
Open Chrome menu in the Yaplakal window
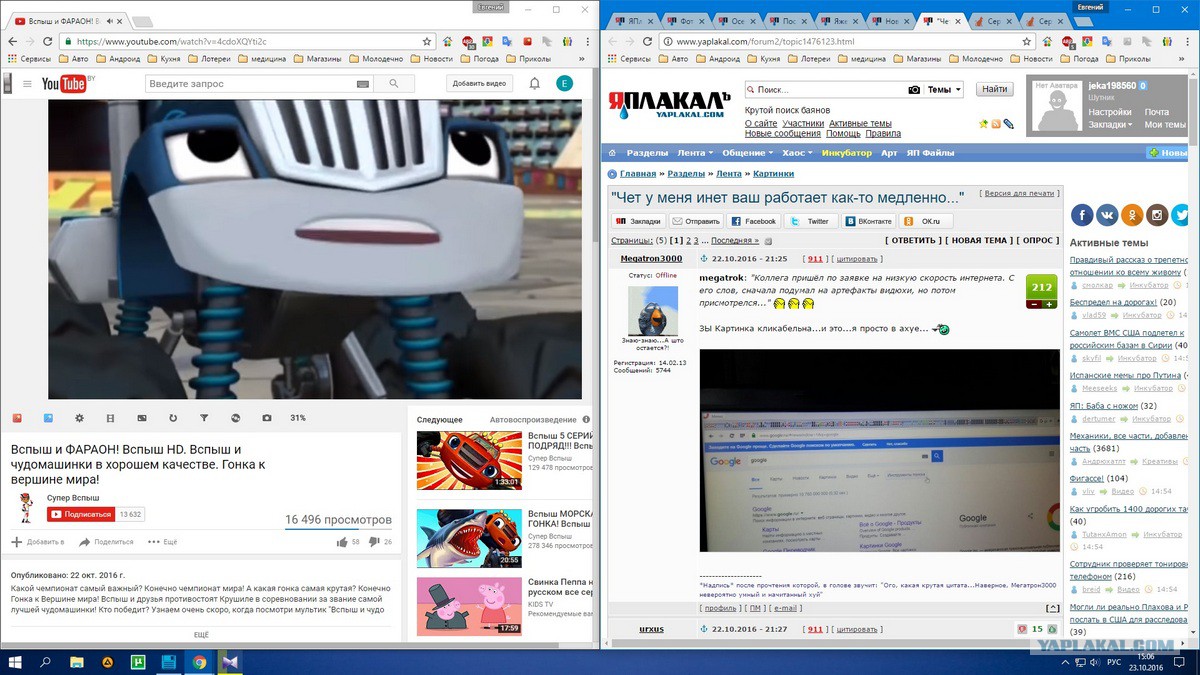[x=1185, y=41]
